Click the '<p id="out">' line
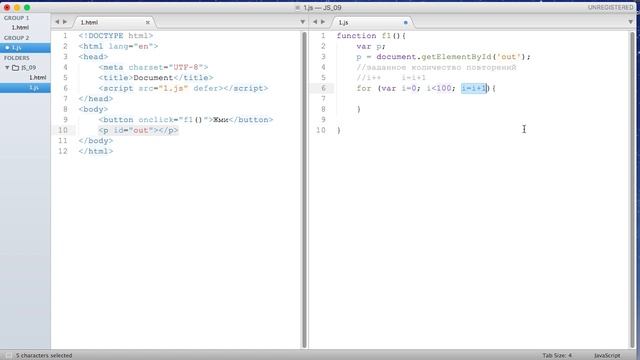Screen dimensions: 640x360 tap(138, 130)
